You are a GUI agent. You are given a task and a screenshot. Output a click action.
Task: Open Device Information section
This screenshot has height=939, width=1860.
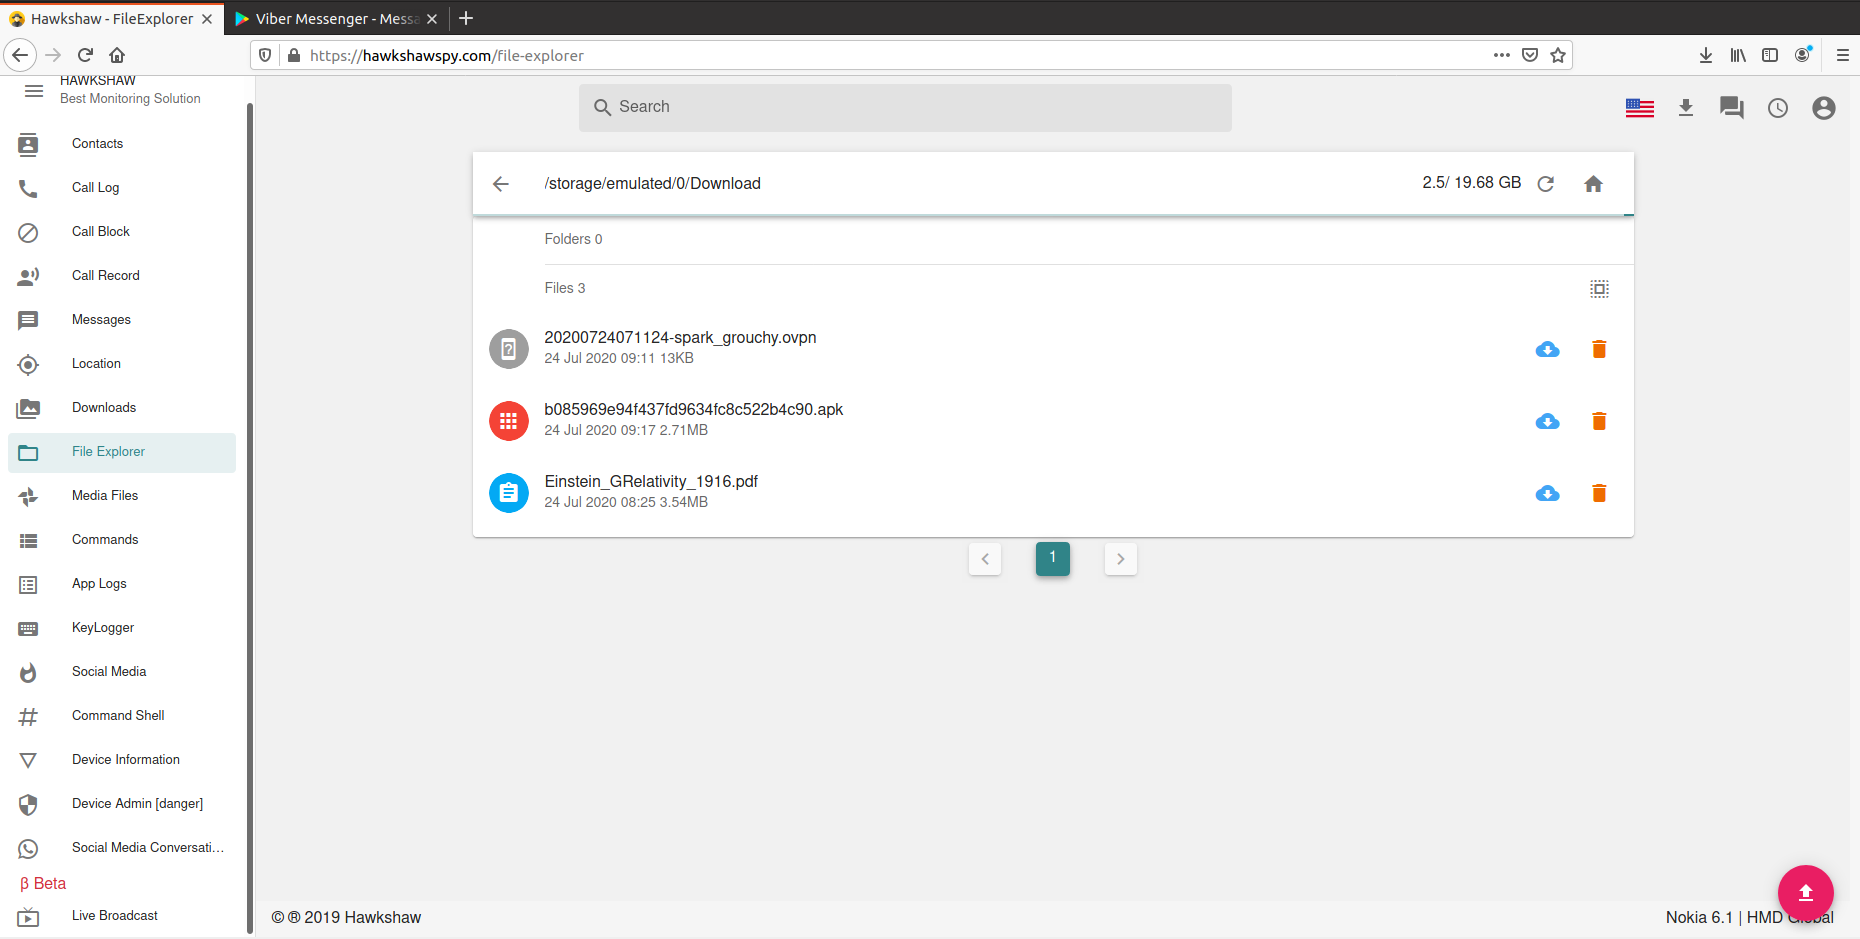click(x=122, y=760)
